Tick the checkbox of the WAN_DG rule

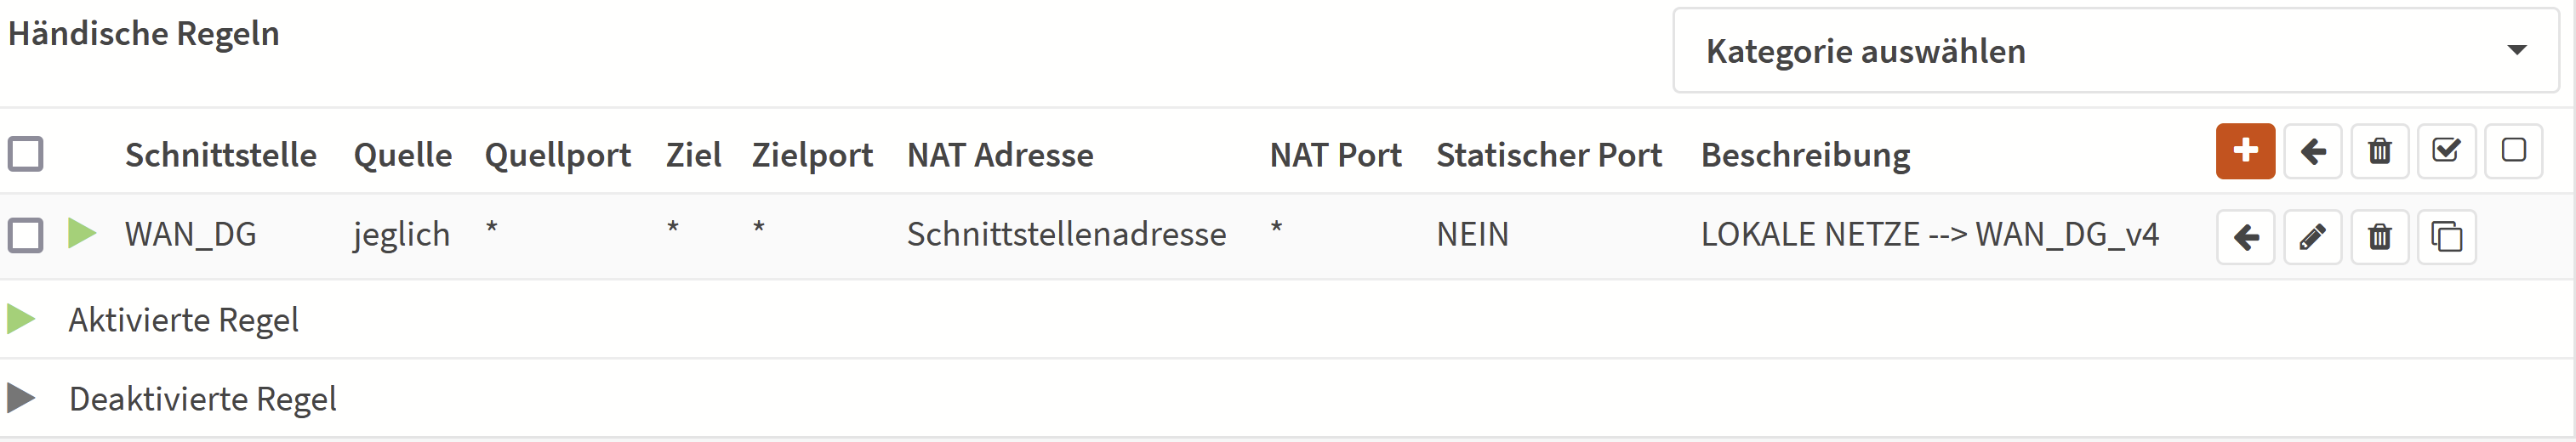point(25,235)
